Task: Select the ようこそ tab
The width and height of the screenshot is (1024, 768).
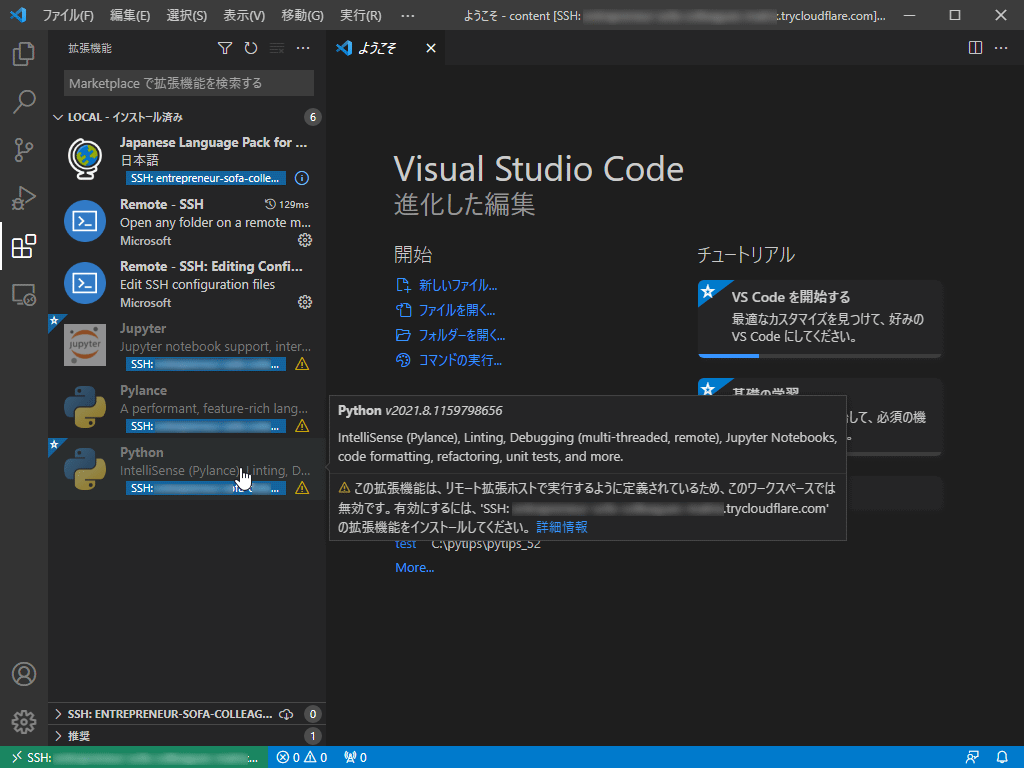Action: pyautogui.click(x=378, y=47)
